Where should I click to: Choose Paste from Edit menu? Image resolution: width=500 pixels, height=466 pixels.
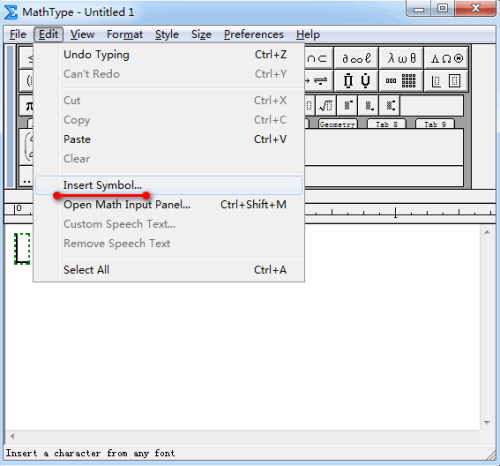click(169, 139)
